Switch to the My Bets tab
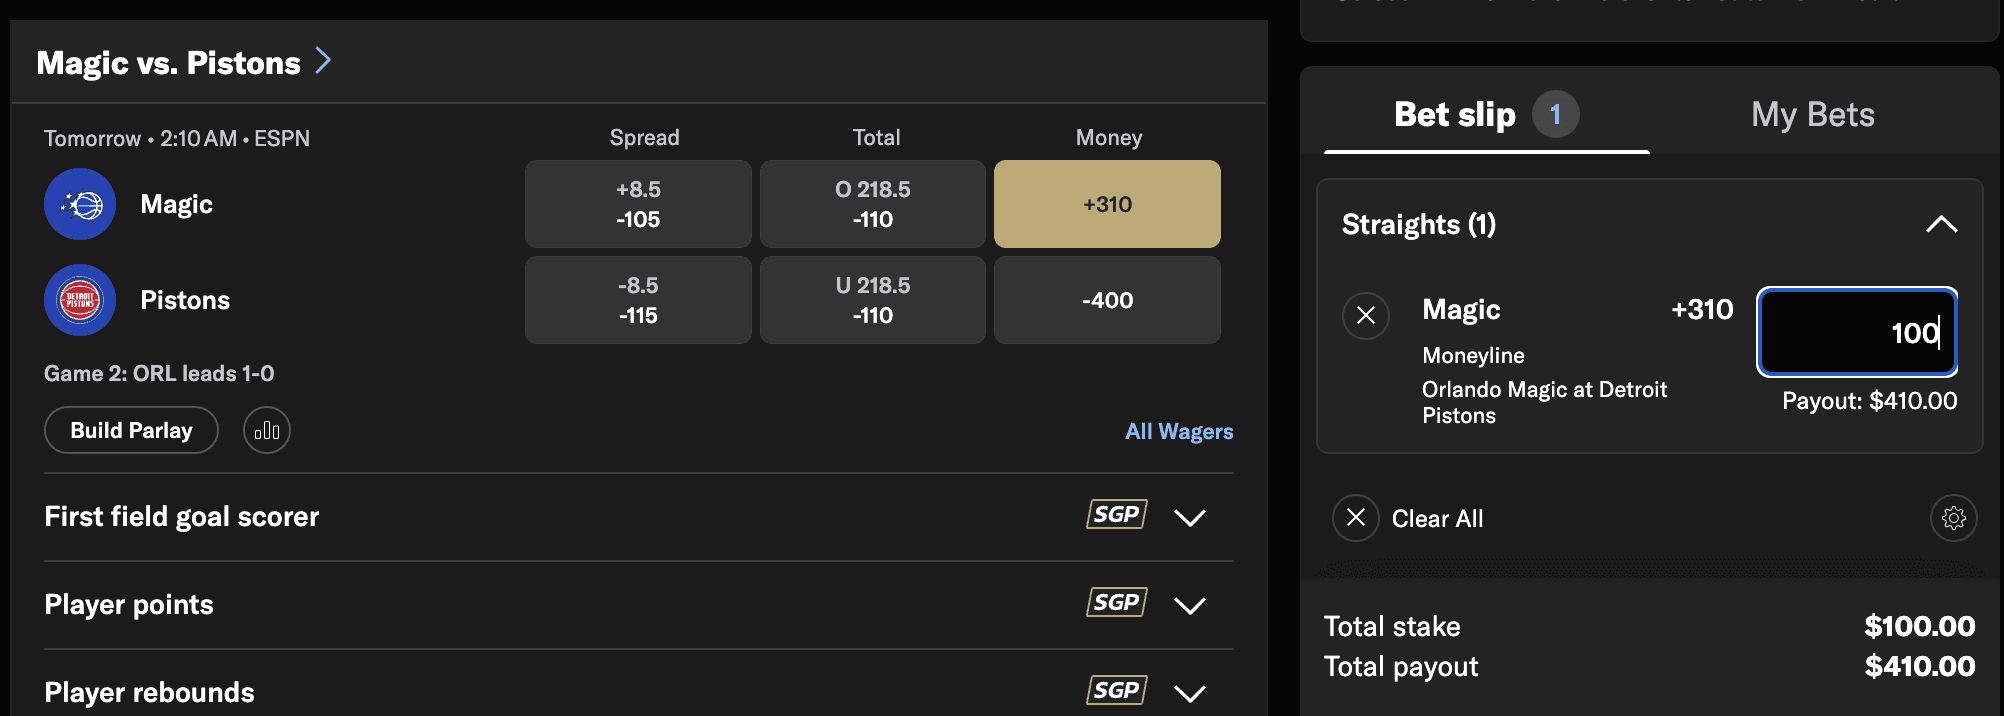This screenshot has width=2004, height=716. coord(1813,114)
